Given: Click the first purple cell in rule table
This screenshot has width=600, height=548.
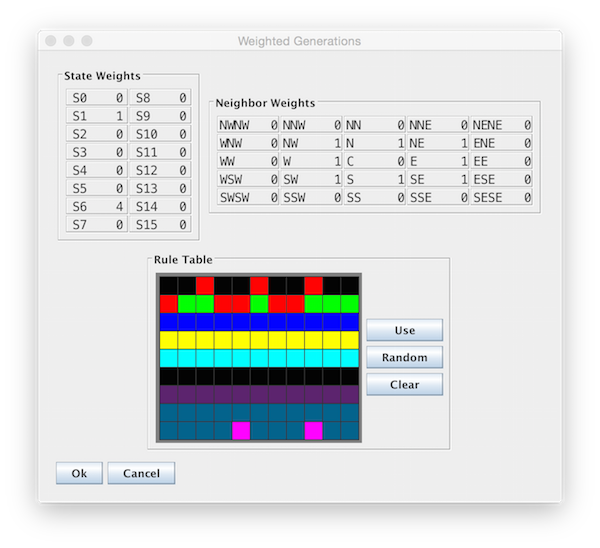Looking at the screenshot, I should tap(169, 394).
